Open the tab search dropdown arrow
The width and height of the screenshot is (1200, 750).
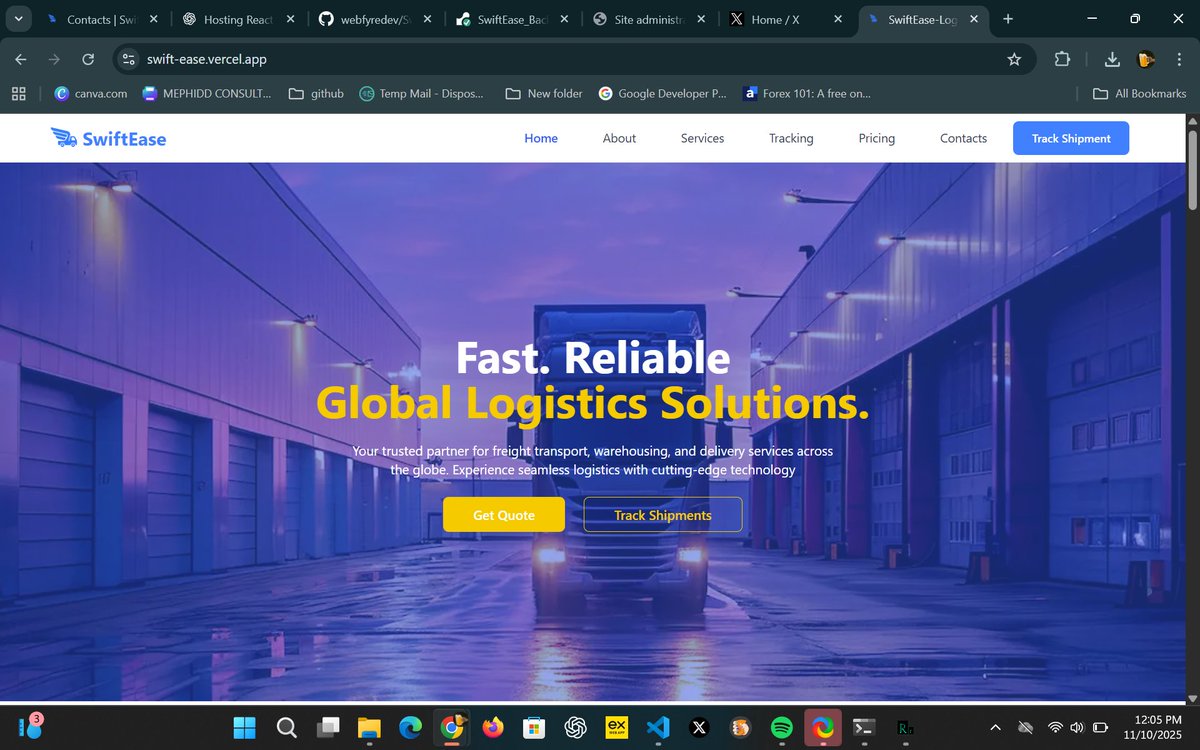point(18,19)
